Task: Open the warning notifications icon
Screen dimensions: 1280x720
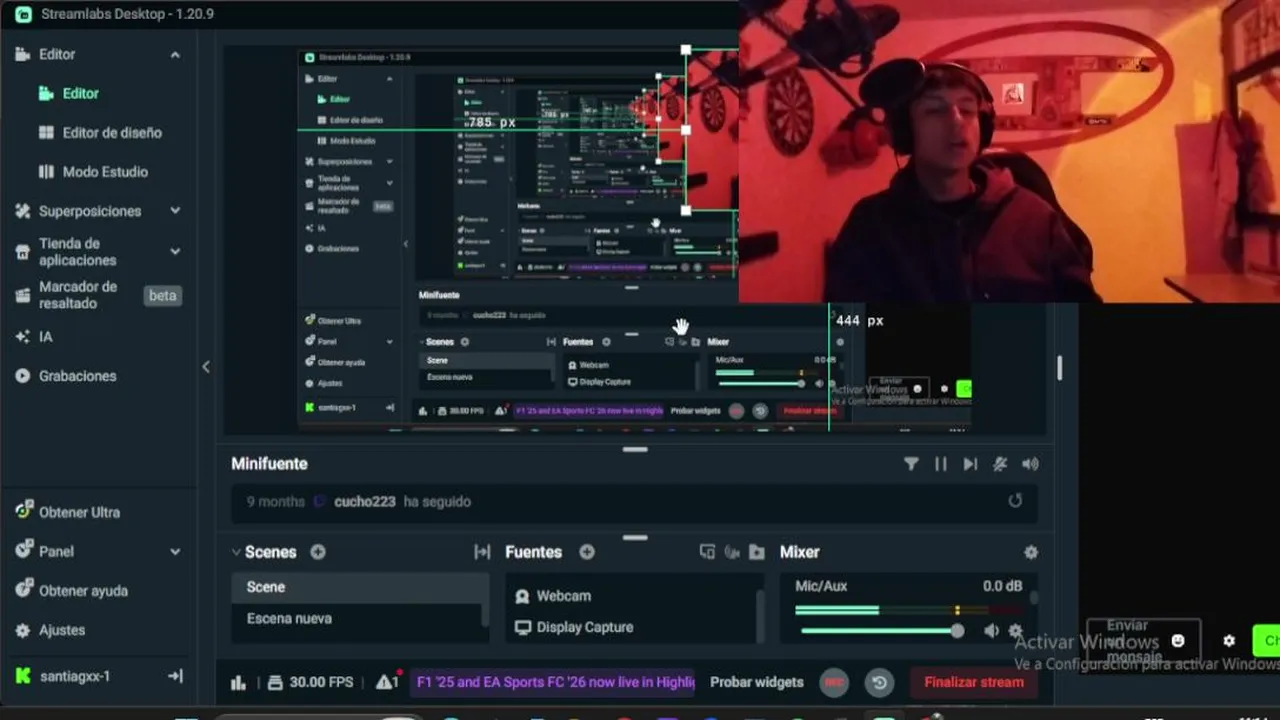Action: 387,681
